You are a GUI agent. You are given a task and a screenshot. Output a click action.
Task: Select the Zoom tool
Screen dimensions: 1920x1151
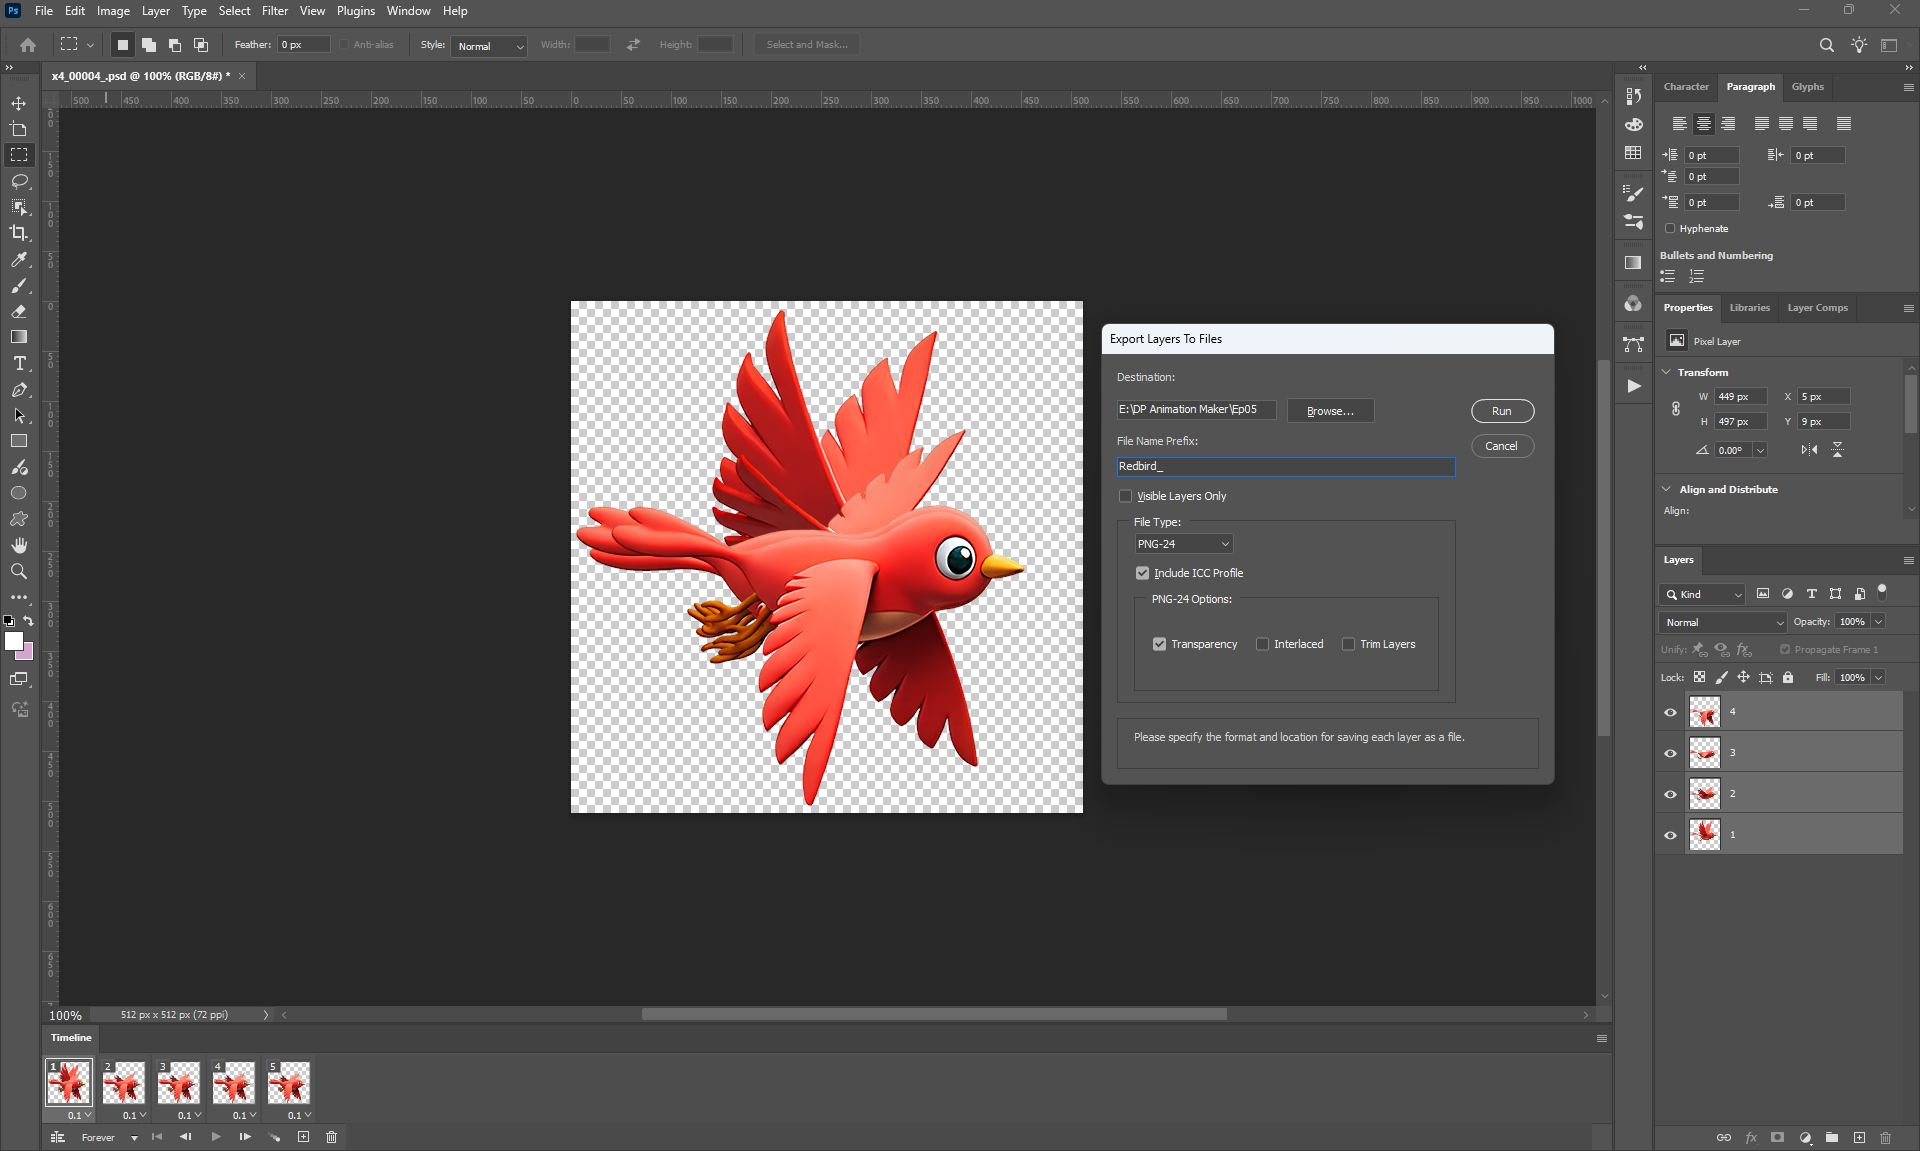(19, 571)
